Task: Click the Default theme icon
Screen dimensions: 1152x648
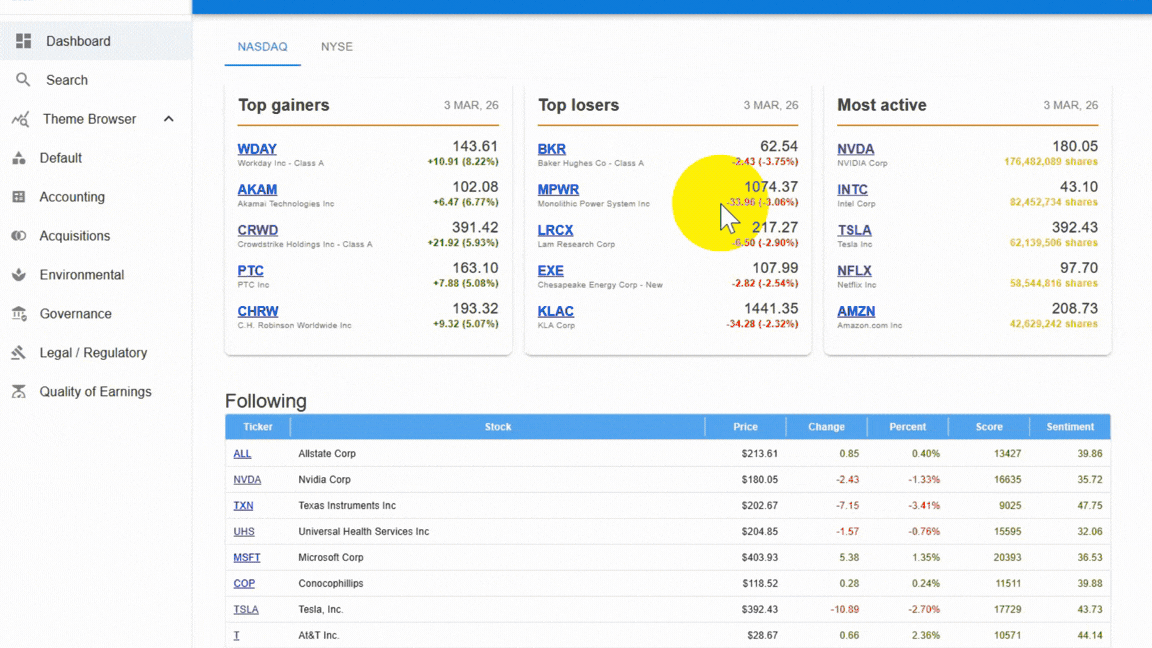Action: pyautogui.click(x=19, y=158)
